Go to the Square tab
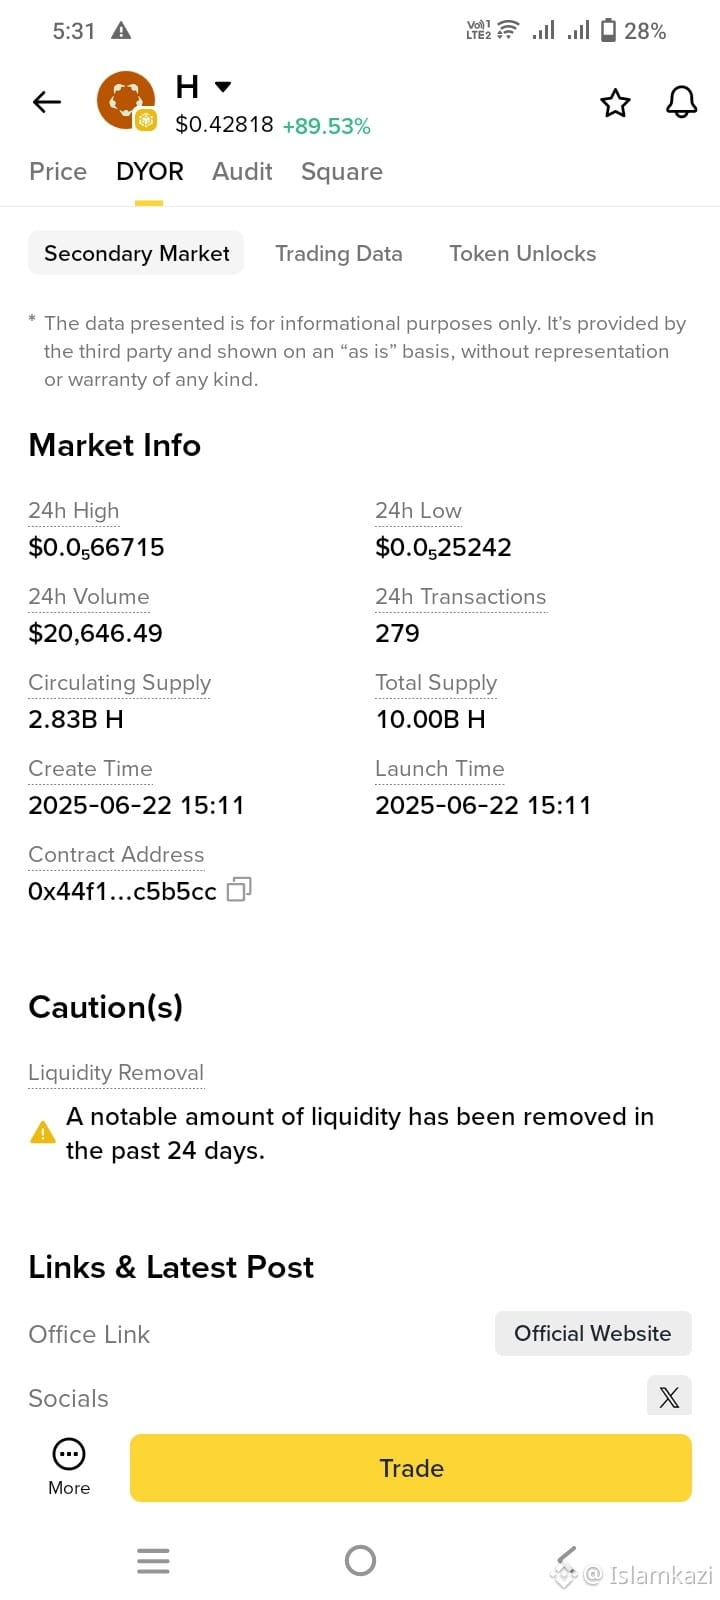Screen dimensions: 720x1600 (342, 172)
